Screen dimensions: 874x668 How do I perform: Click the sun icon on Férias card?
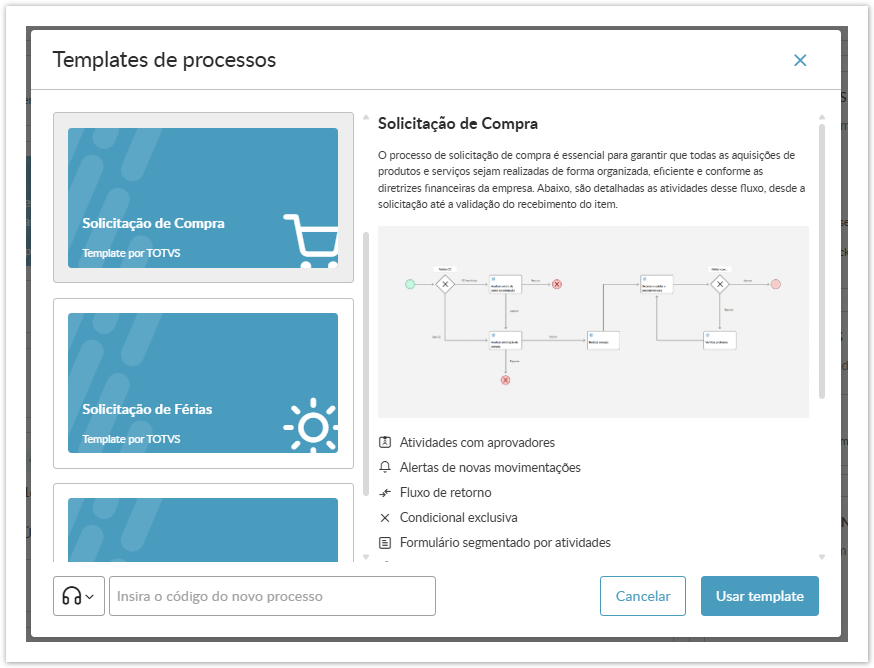pyautogui.click(x=311, y=425)
